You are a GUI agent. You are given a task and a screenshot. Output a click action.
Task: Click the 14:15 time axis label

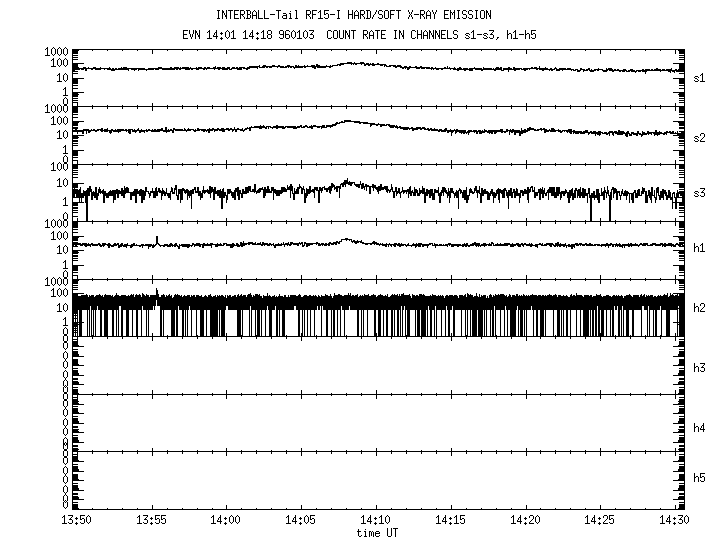tap(451, 520)
